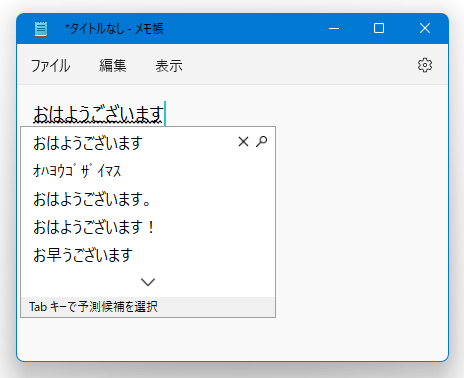Select first candidate おはようございます
The height and width of the screenshot is (378, 464).
point(88,143)
